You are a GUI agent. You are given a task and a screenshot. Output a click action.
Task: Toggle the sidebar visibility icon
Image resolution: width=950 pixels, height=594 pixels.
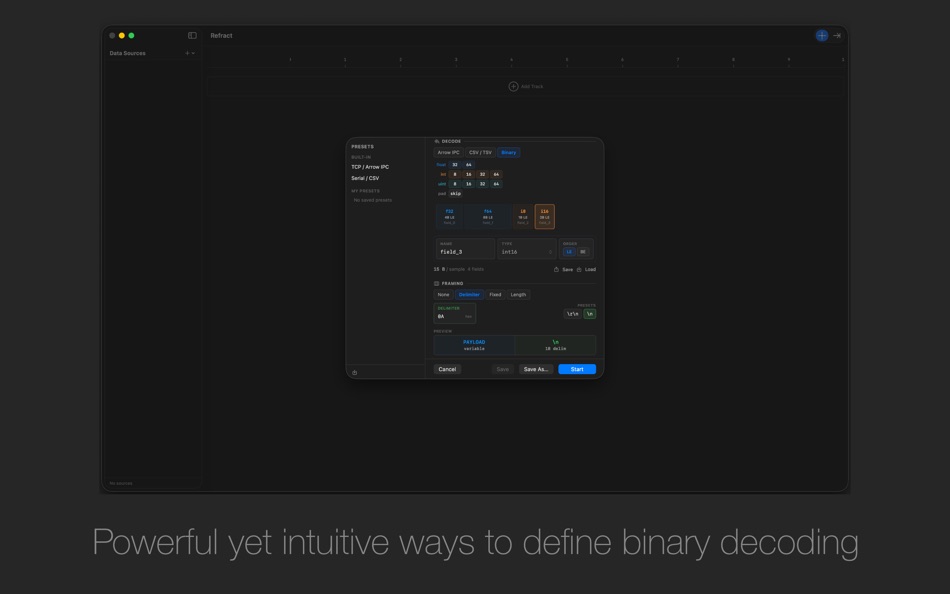(192, 35)
